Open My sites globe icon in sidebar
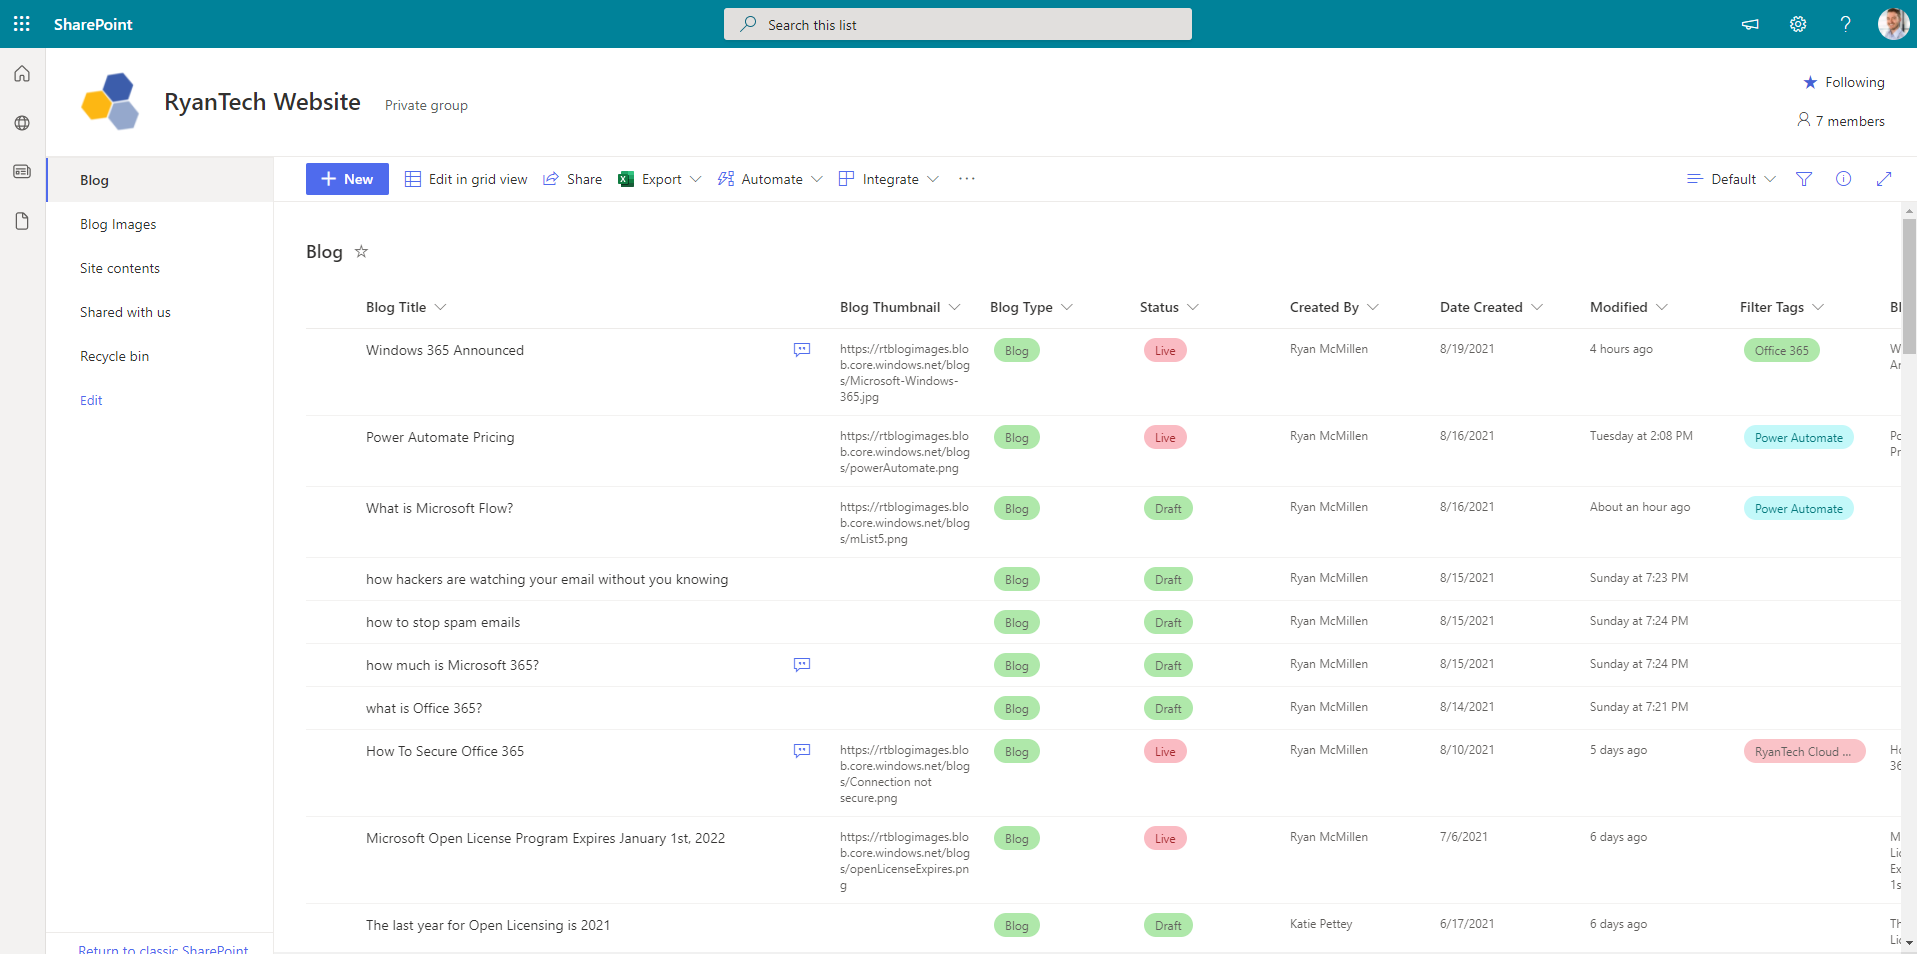 (22, 123)
